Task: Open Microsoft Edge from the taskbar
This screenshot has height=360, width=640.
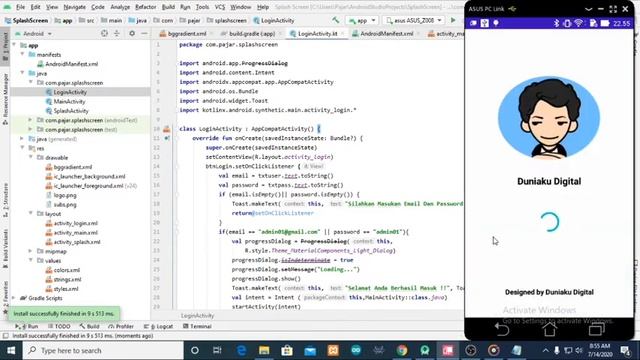Action: point(241,351)
